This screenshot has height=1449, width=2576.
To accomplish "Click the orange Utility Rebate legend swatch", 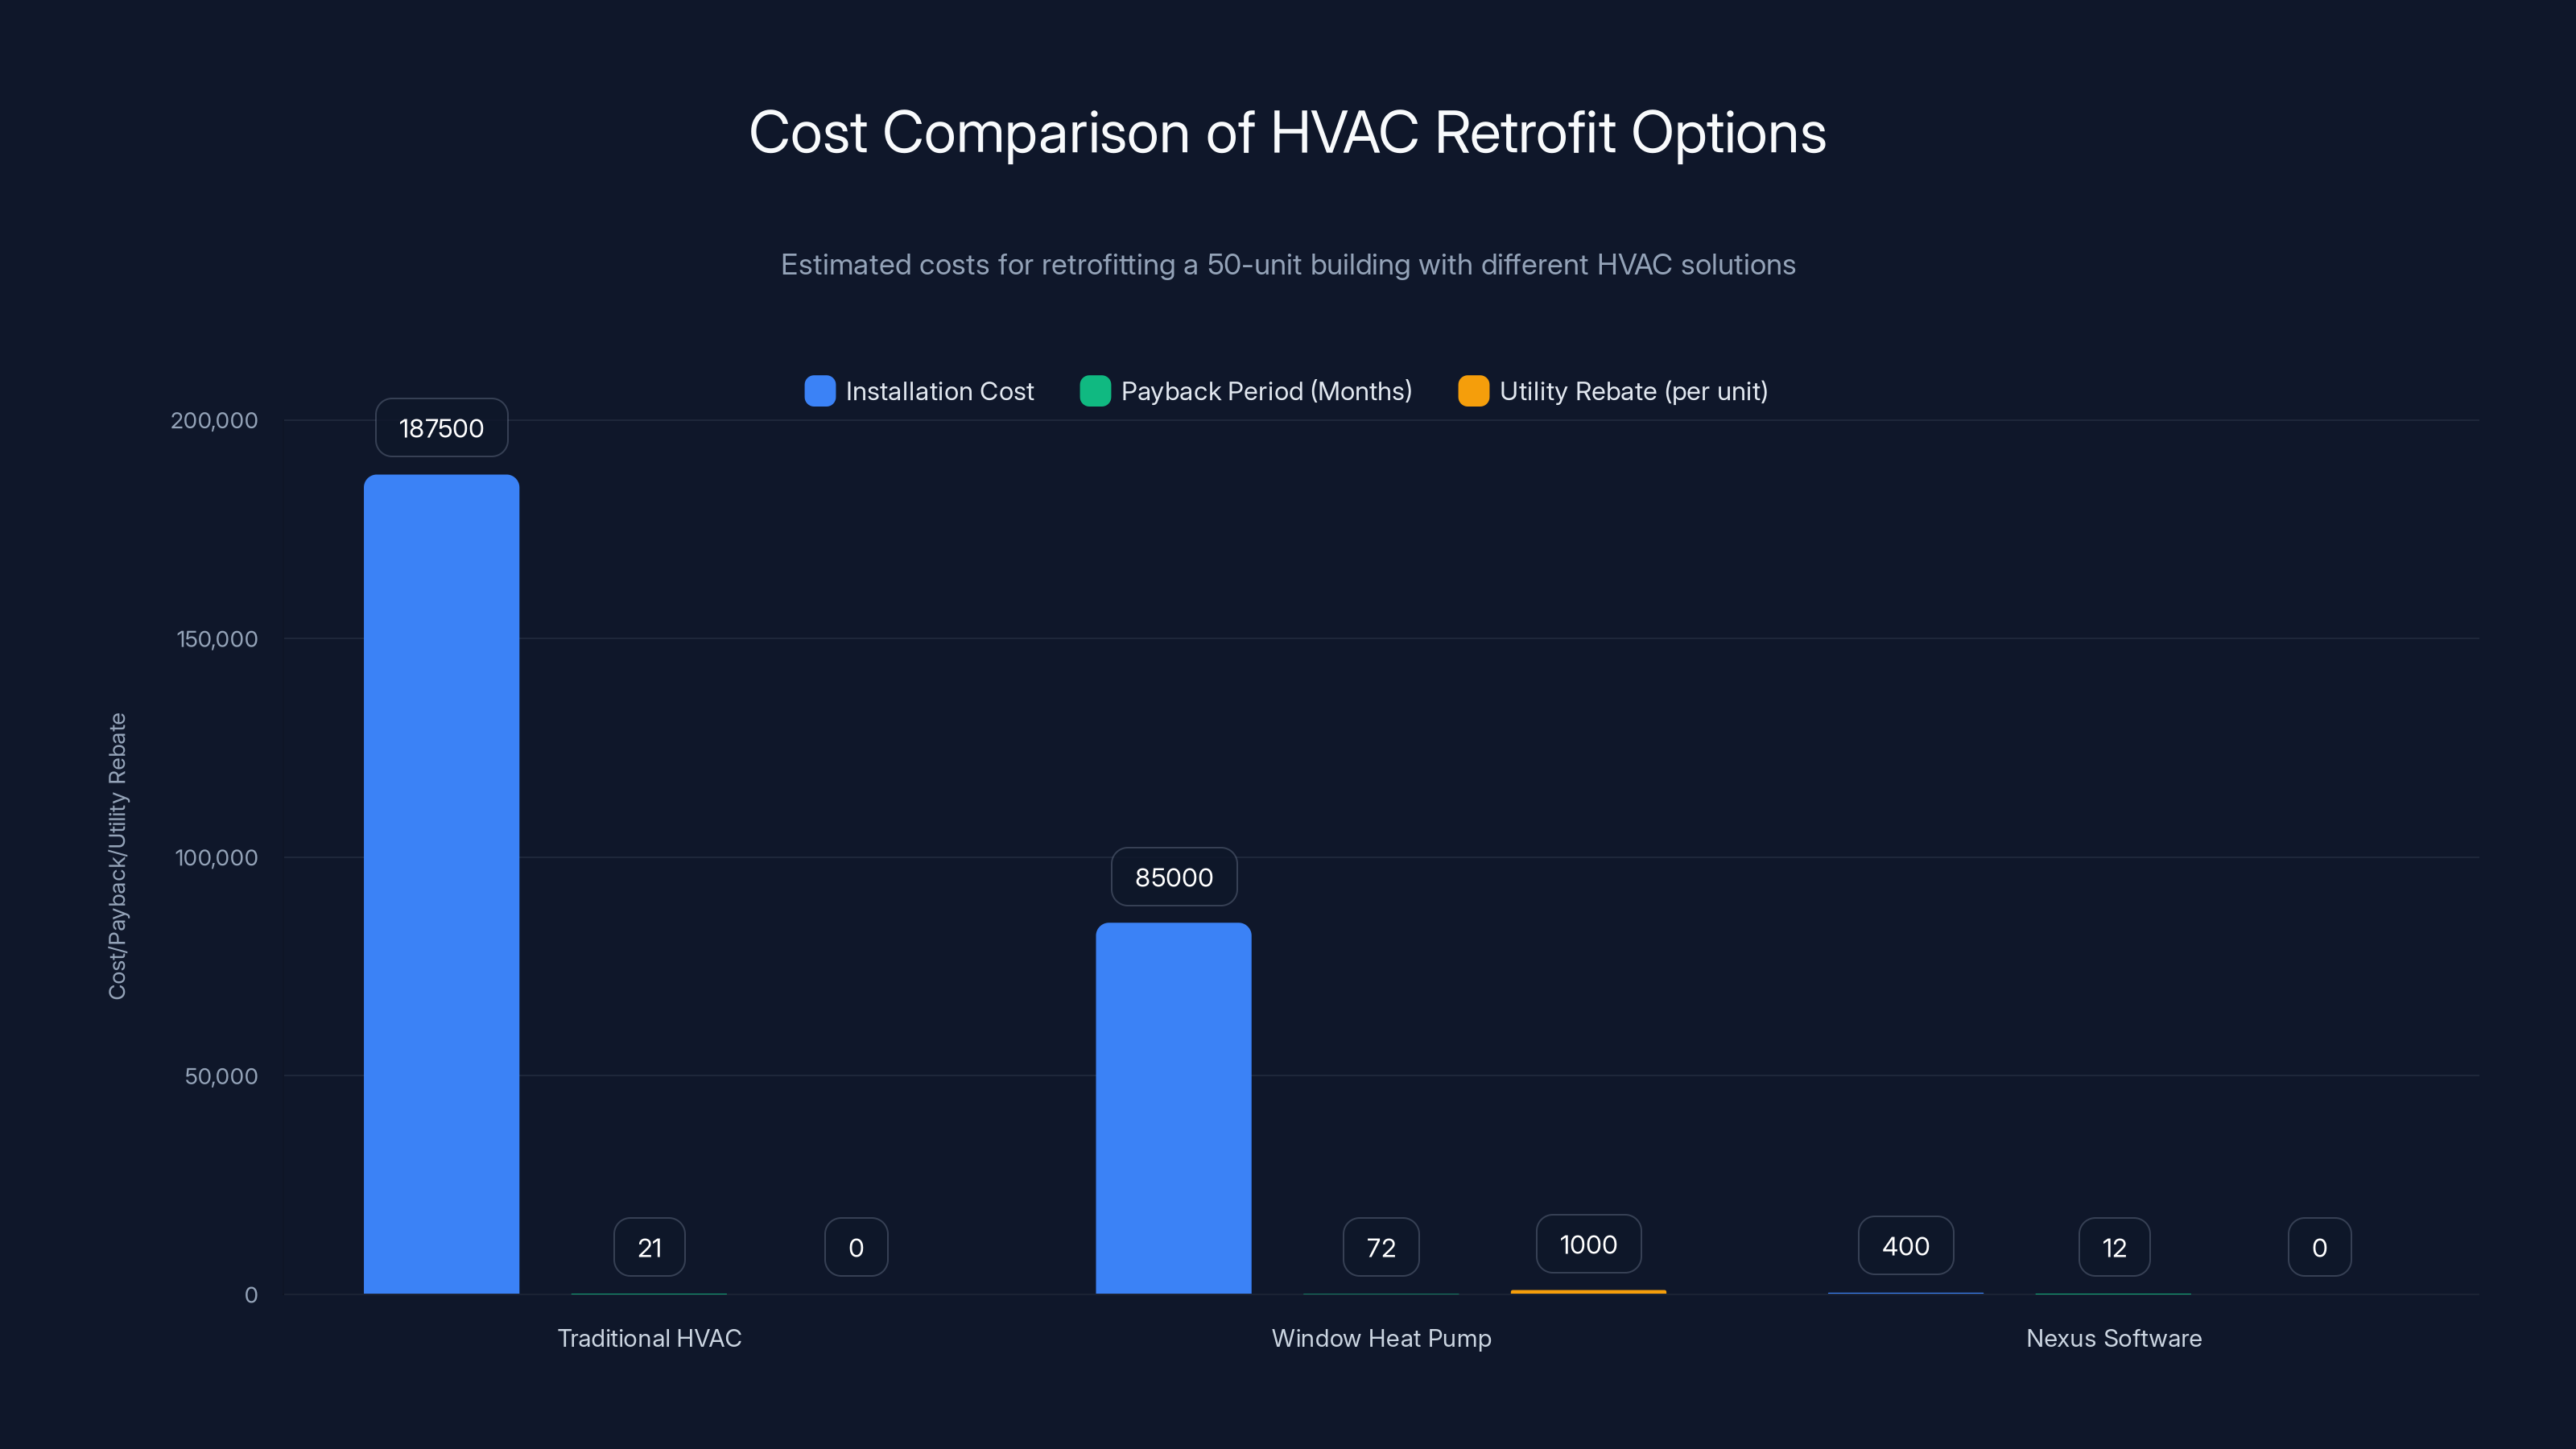I will tap(1473, 391).
